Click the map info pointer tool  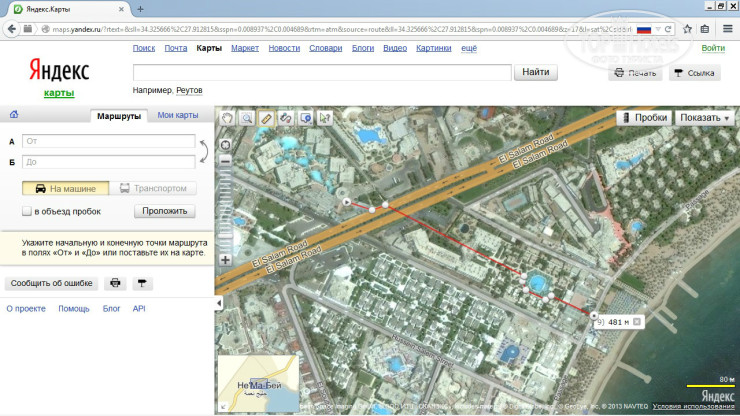pyautogui.click(x=325, y=118)
